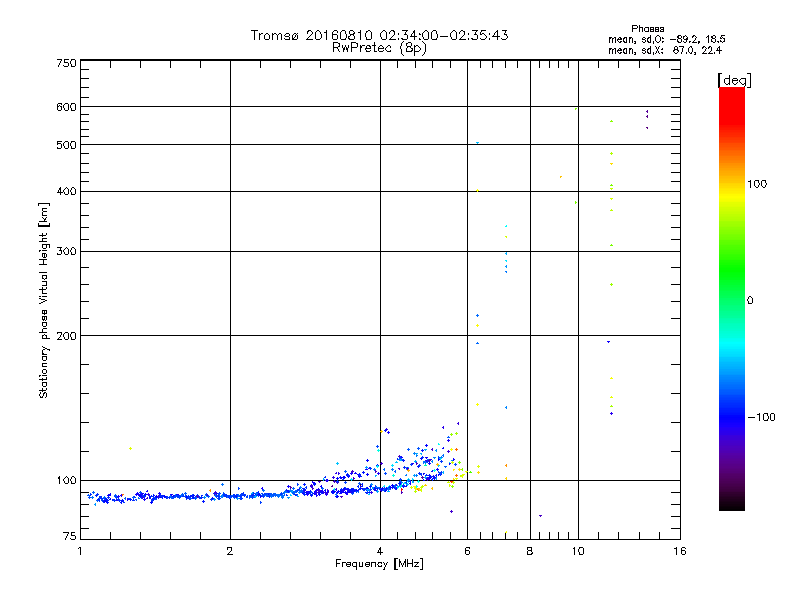Click the 'Stationary phase Virtual Height [km]' axis label
The width and height of the screenshot is (800, 600).
pyautogui.click(x=44, y=300)
